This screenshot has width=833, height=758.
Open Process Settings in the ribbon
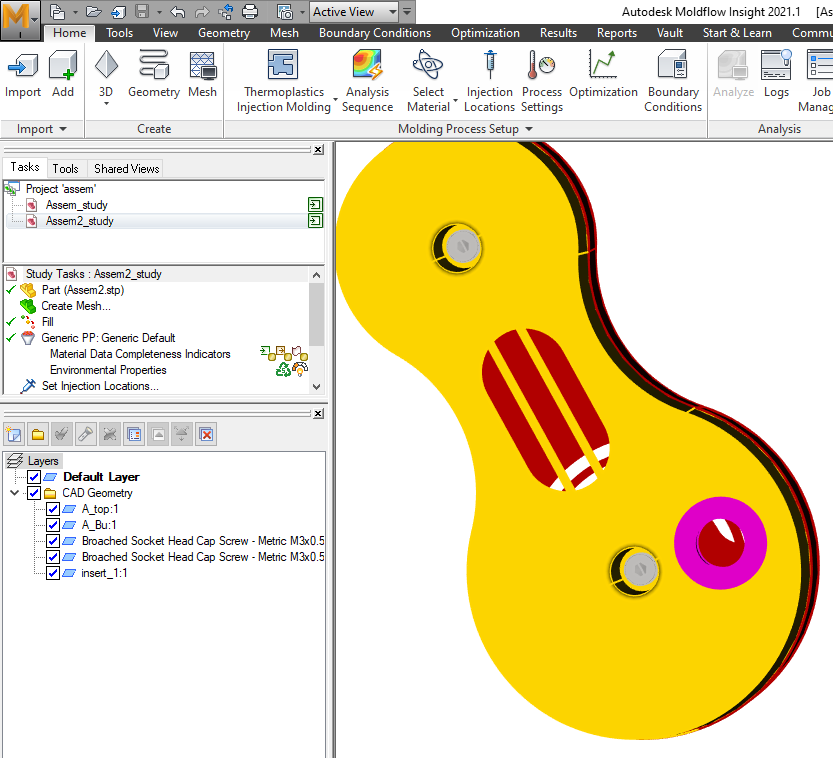pos(542,81)
